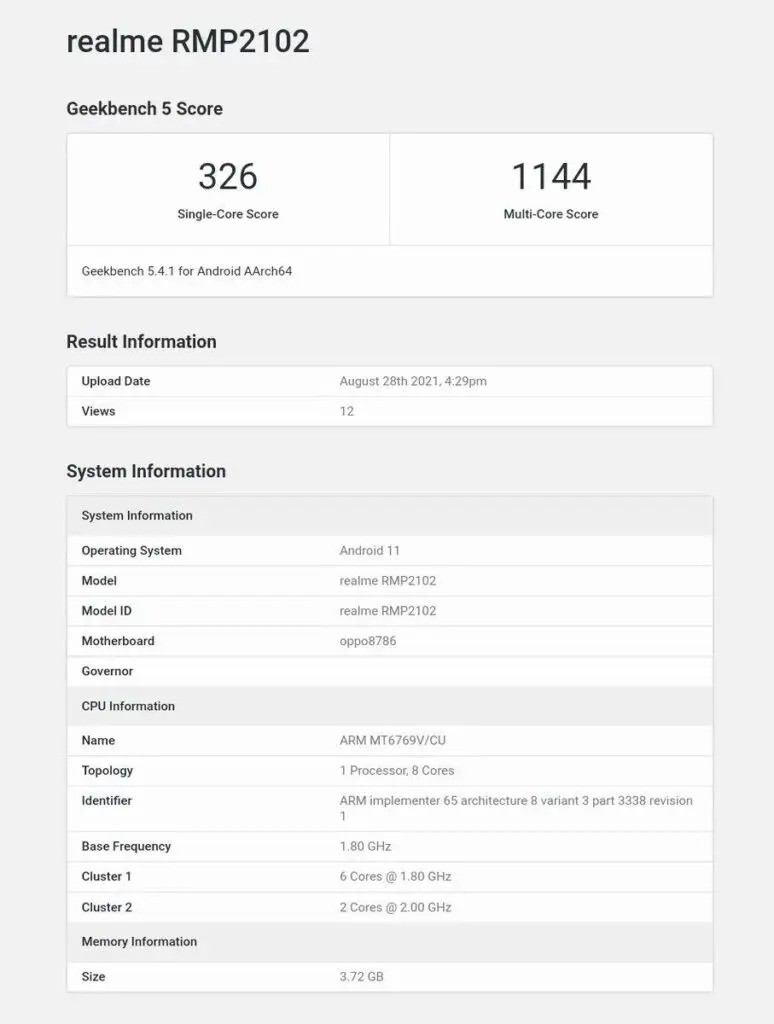Click the Single-Core Score label
The height and width of the screenshot is (1024, 774).
[x=228, y=214]
